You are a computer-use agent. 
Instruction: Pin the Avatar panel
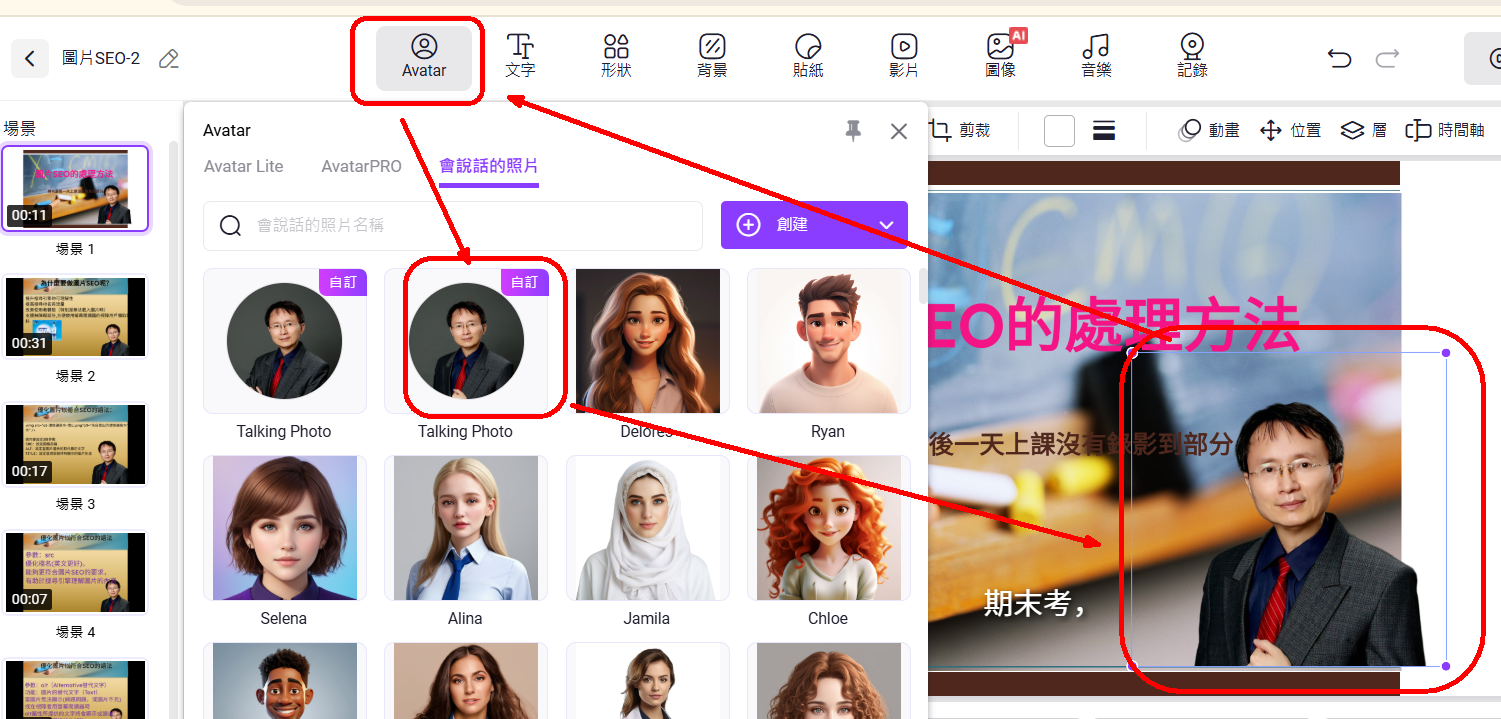[853, 131]
